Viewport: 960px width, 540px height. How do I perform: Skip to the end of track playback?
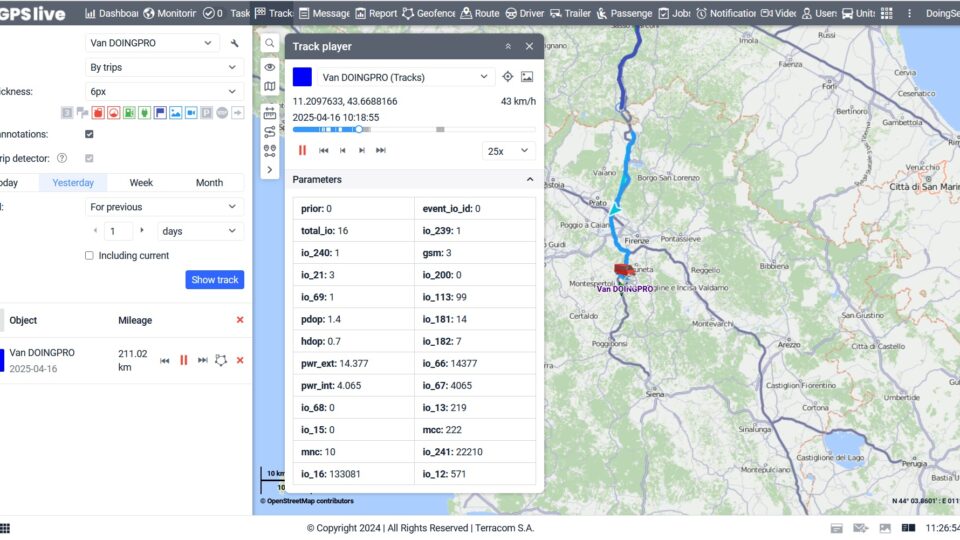[380, 150]
